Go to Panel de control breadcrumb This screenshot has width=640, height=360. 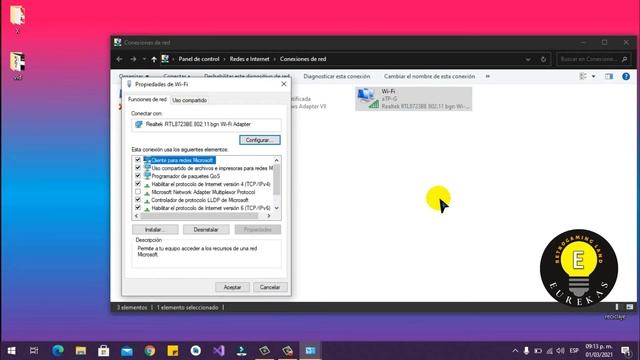coord(199,59)
